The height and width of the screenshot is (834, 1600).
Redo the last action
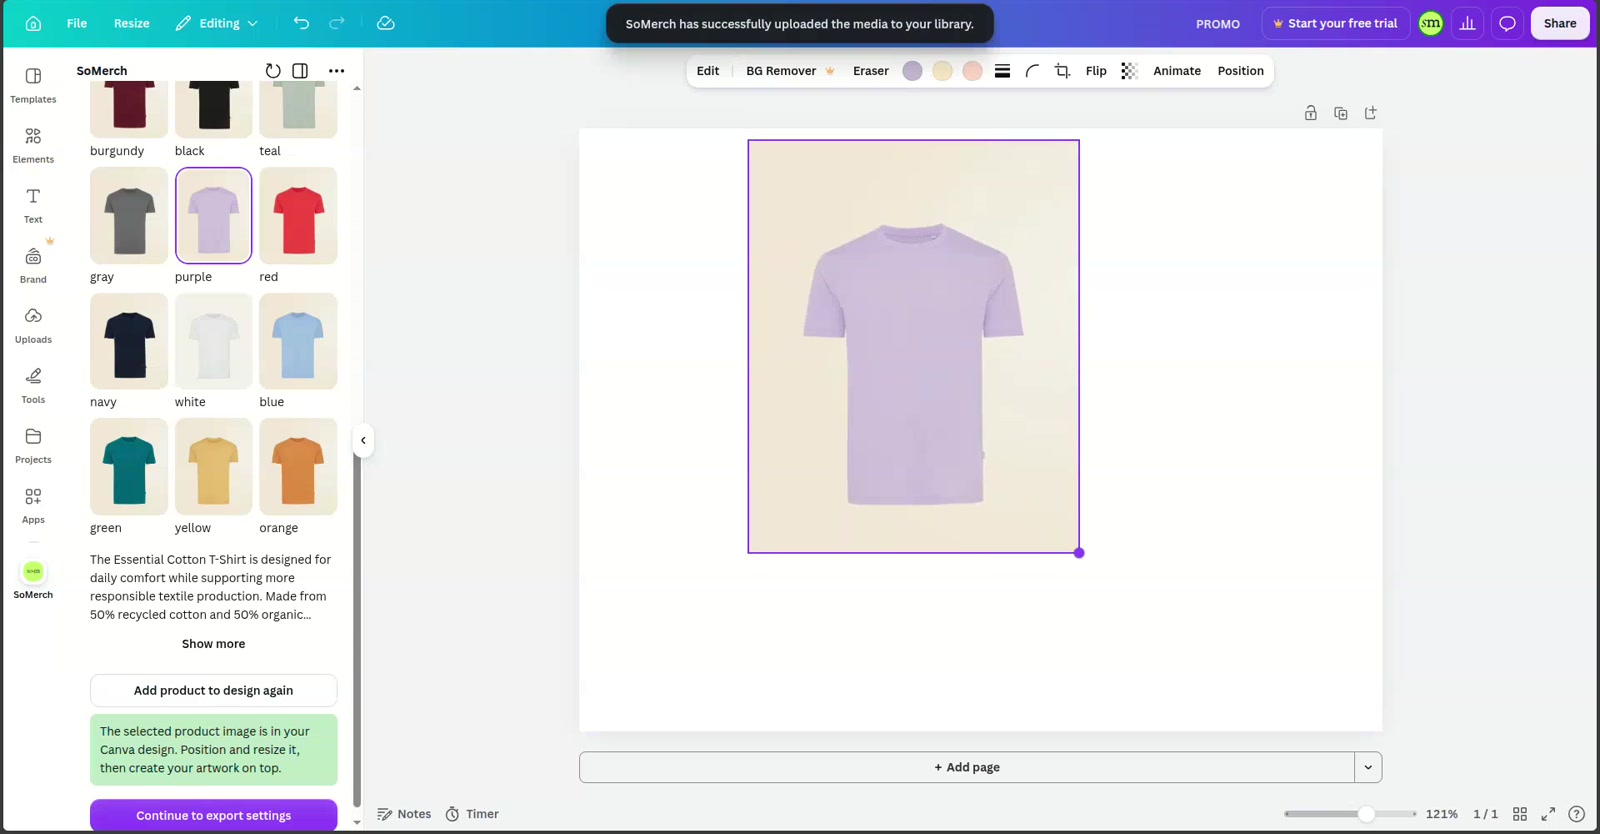pyautogui.click(x=337, y=23)
